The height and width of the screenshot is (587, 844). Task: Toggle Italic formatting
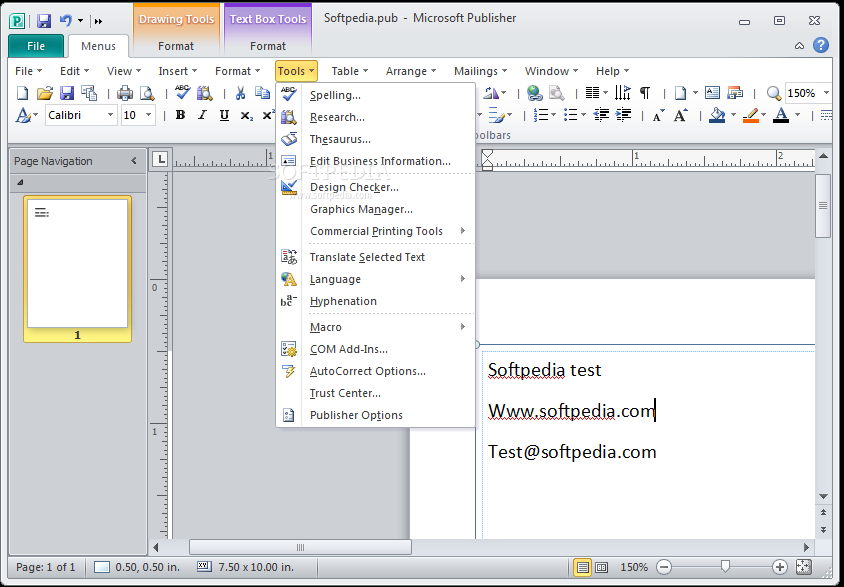pos(202,115)
